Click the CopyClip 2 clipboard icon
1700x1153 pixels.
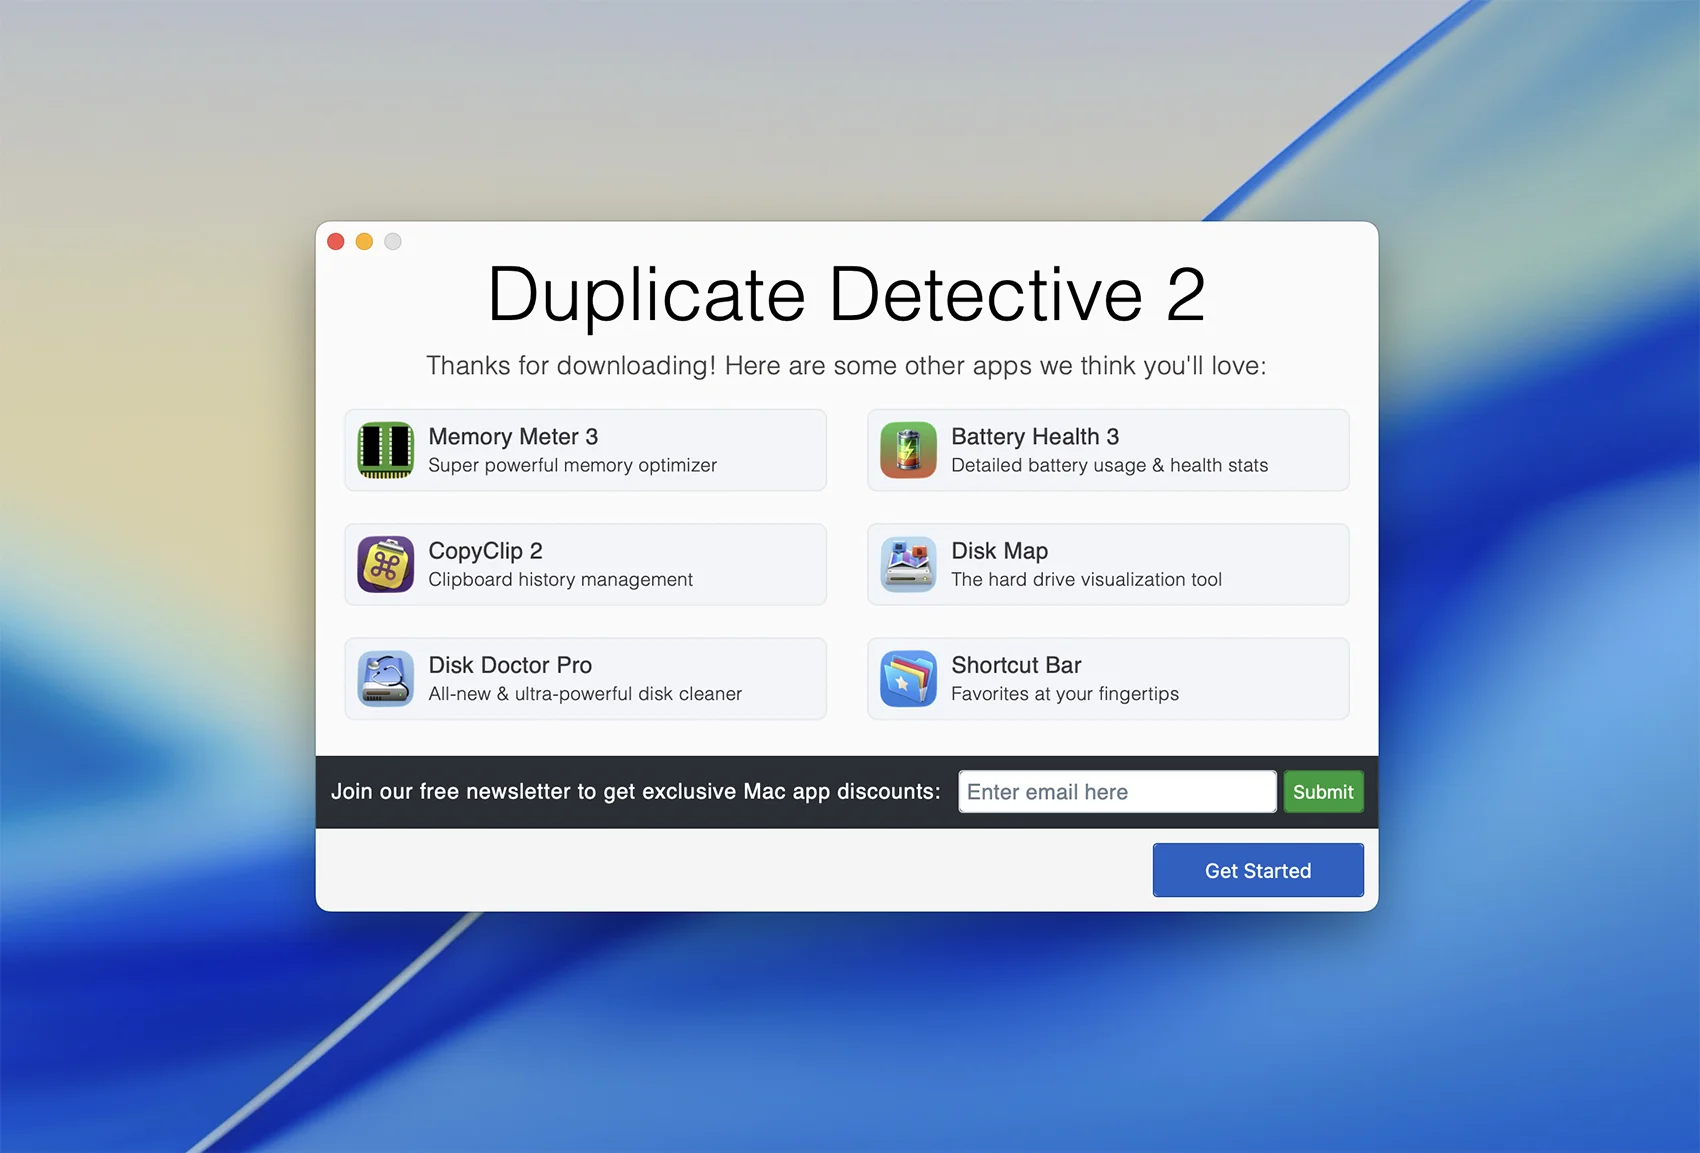click(386, 565)
